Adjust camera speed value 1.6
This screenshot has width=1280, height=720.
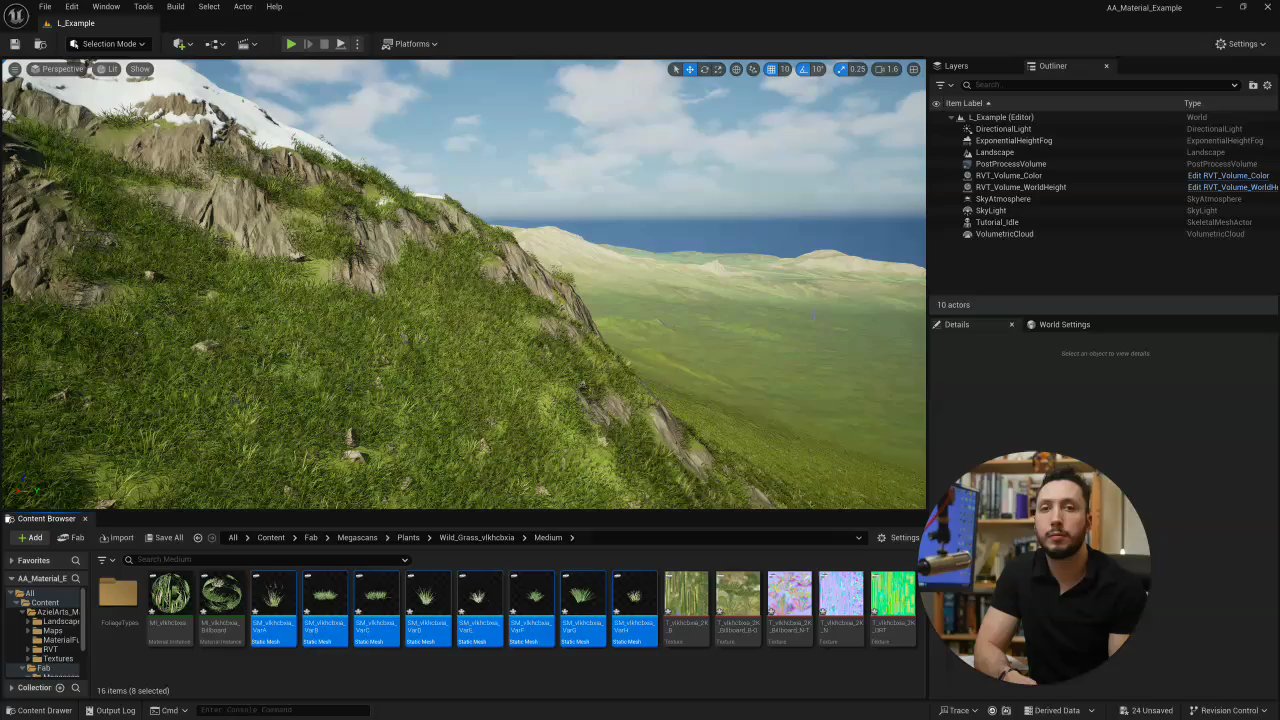886,69
